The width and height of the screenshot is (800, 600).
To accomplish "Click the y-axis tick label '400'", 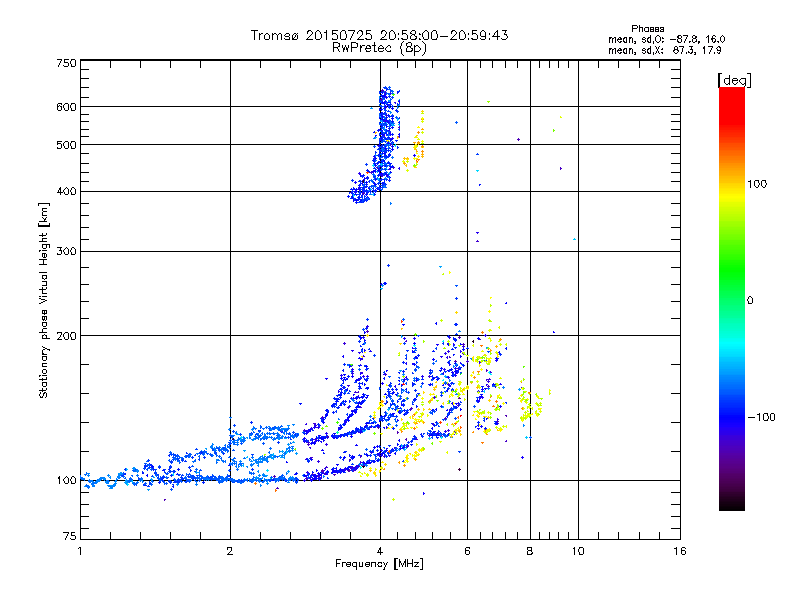I will [67, 191].
